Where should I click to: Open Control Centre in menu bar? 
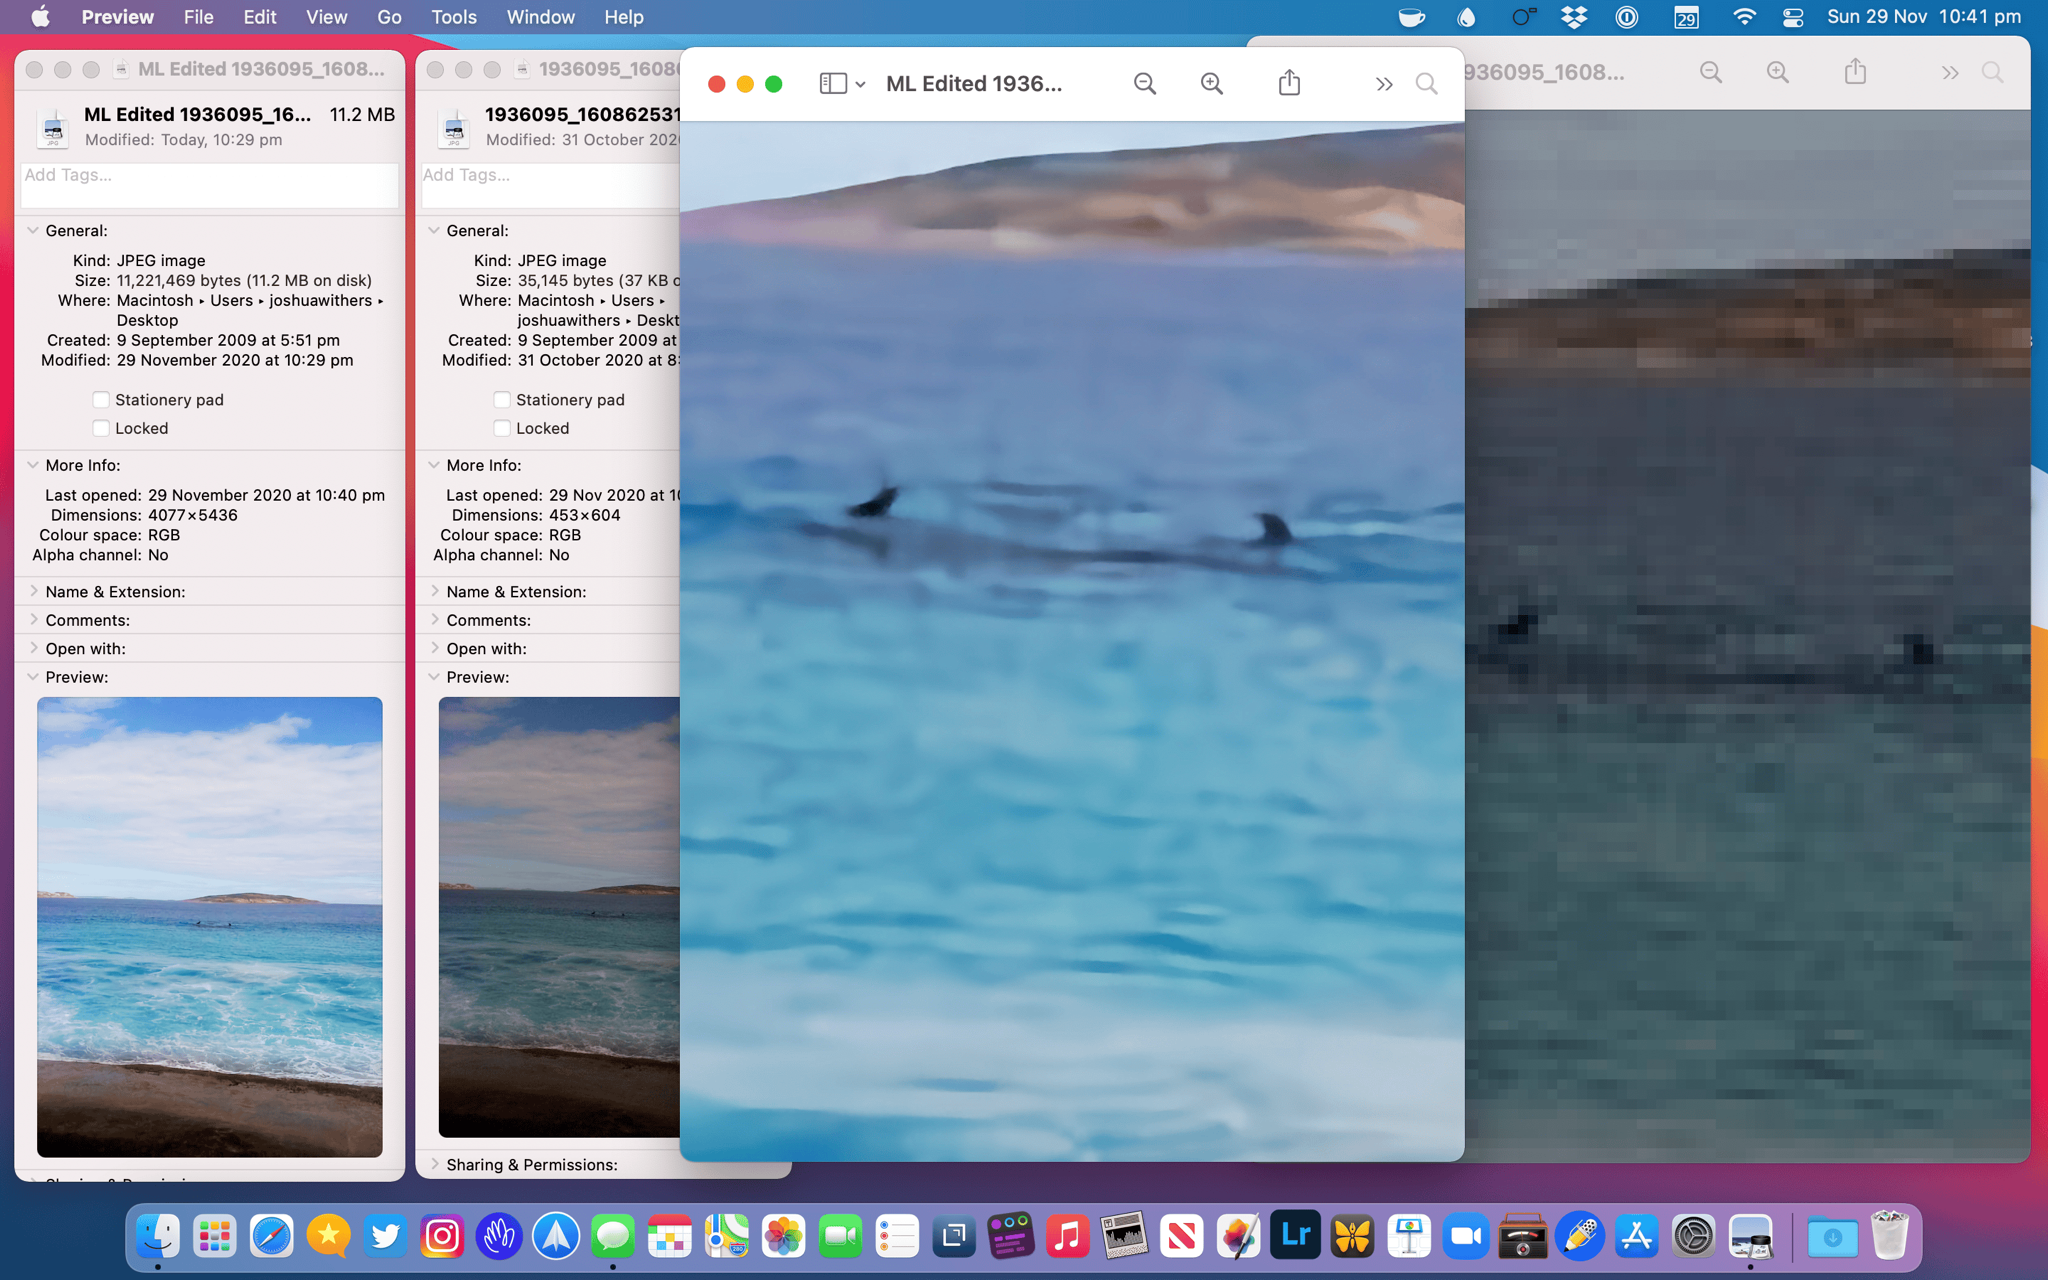pyautogui.click(x=1793, y=17)
